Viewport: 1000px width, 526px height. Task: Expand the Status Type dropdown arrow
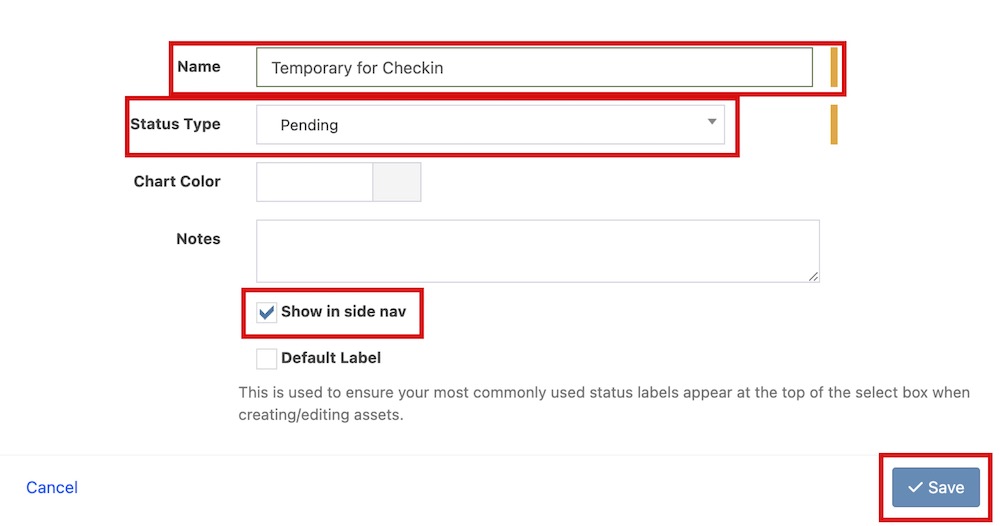pos(712,122)
